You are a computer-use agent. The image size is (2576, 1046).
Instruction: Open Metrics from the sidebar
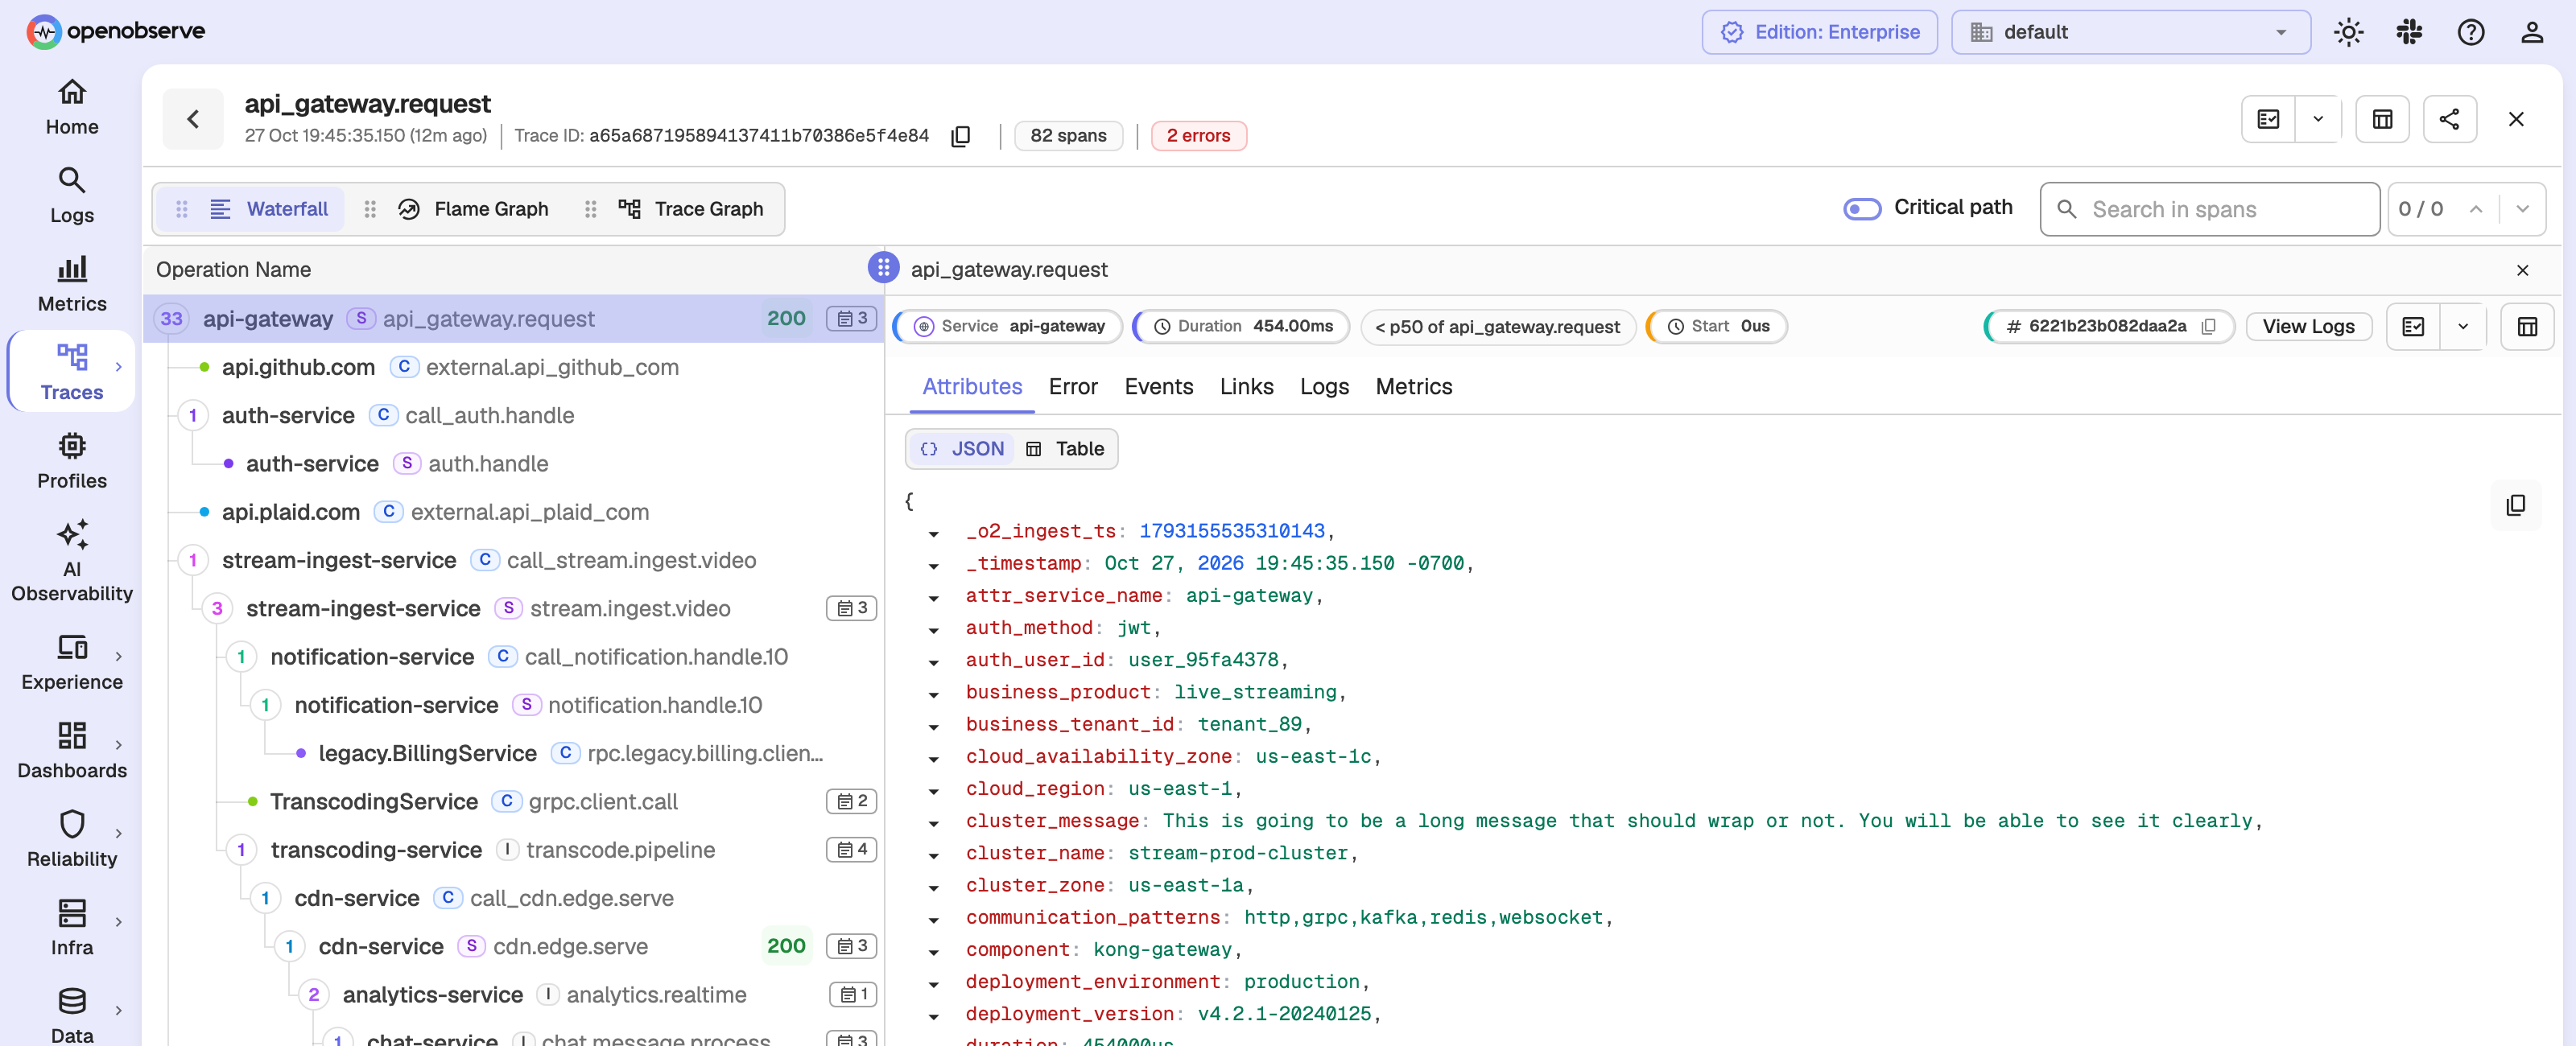[x=71, y=284]
